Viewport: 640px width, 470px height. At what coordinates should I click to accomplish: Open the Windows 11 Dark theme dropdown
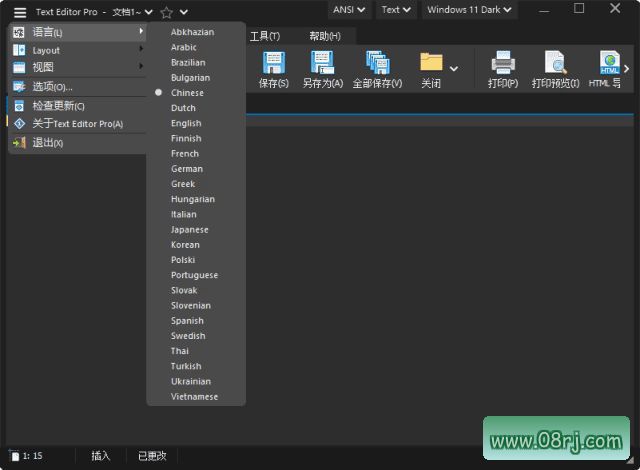(x=469, y=10)
